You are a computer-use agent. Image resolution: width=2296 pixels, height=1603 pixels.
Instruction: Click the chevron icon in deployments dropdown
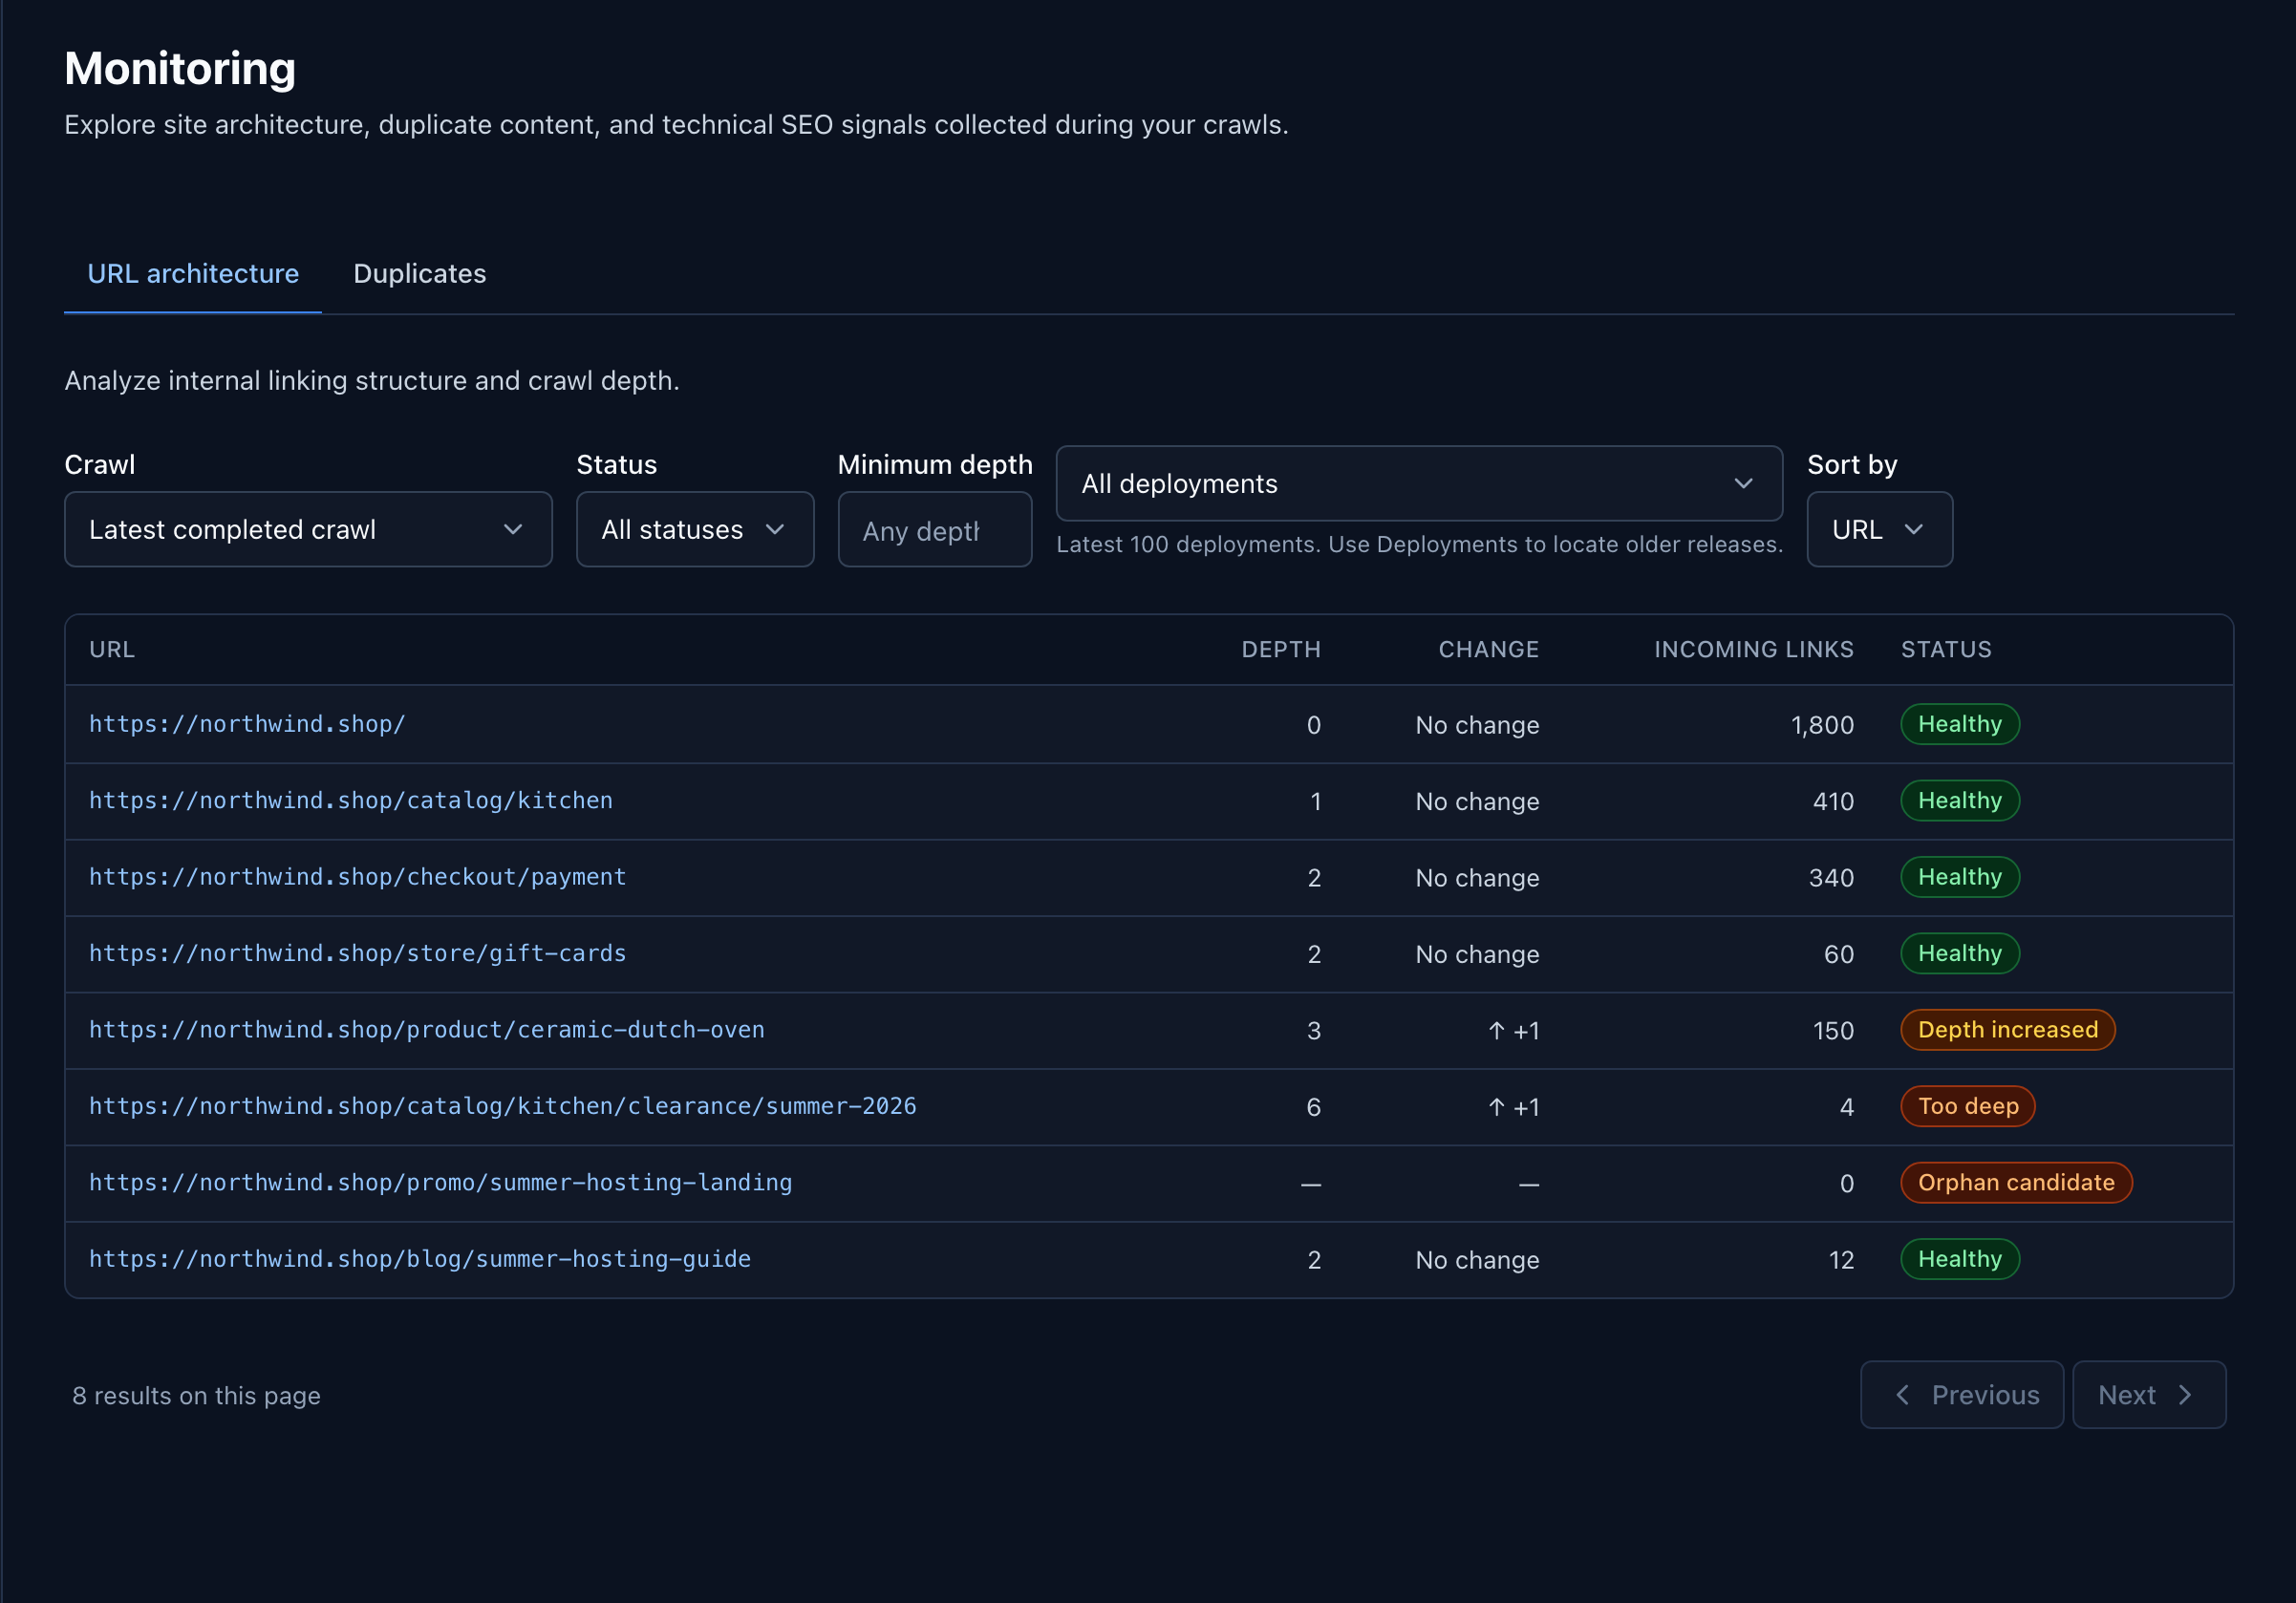point(1743,484)
